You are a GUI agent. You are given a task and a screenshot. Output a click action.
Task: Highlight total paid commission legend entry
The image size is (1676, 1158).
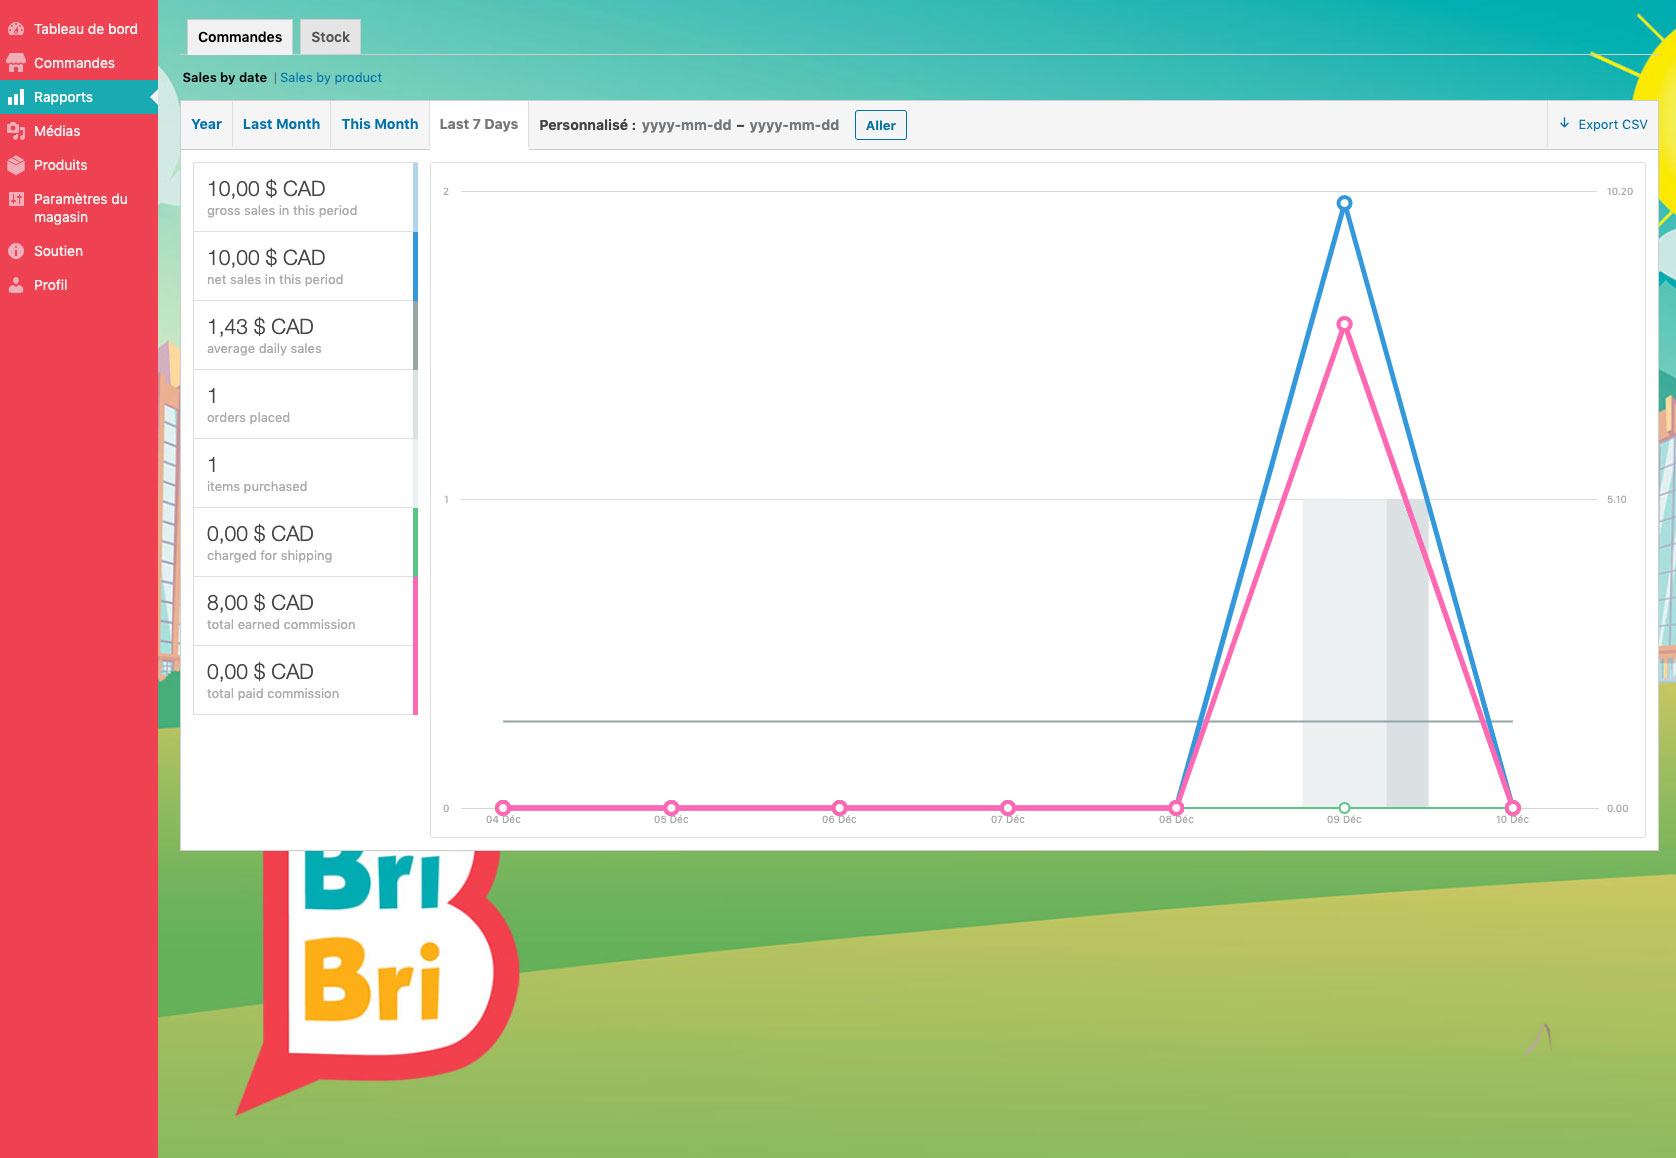[x=305, y=680]
